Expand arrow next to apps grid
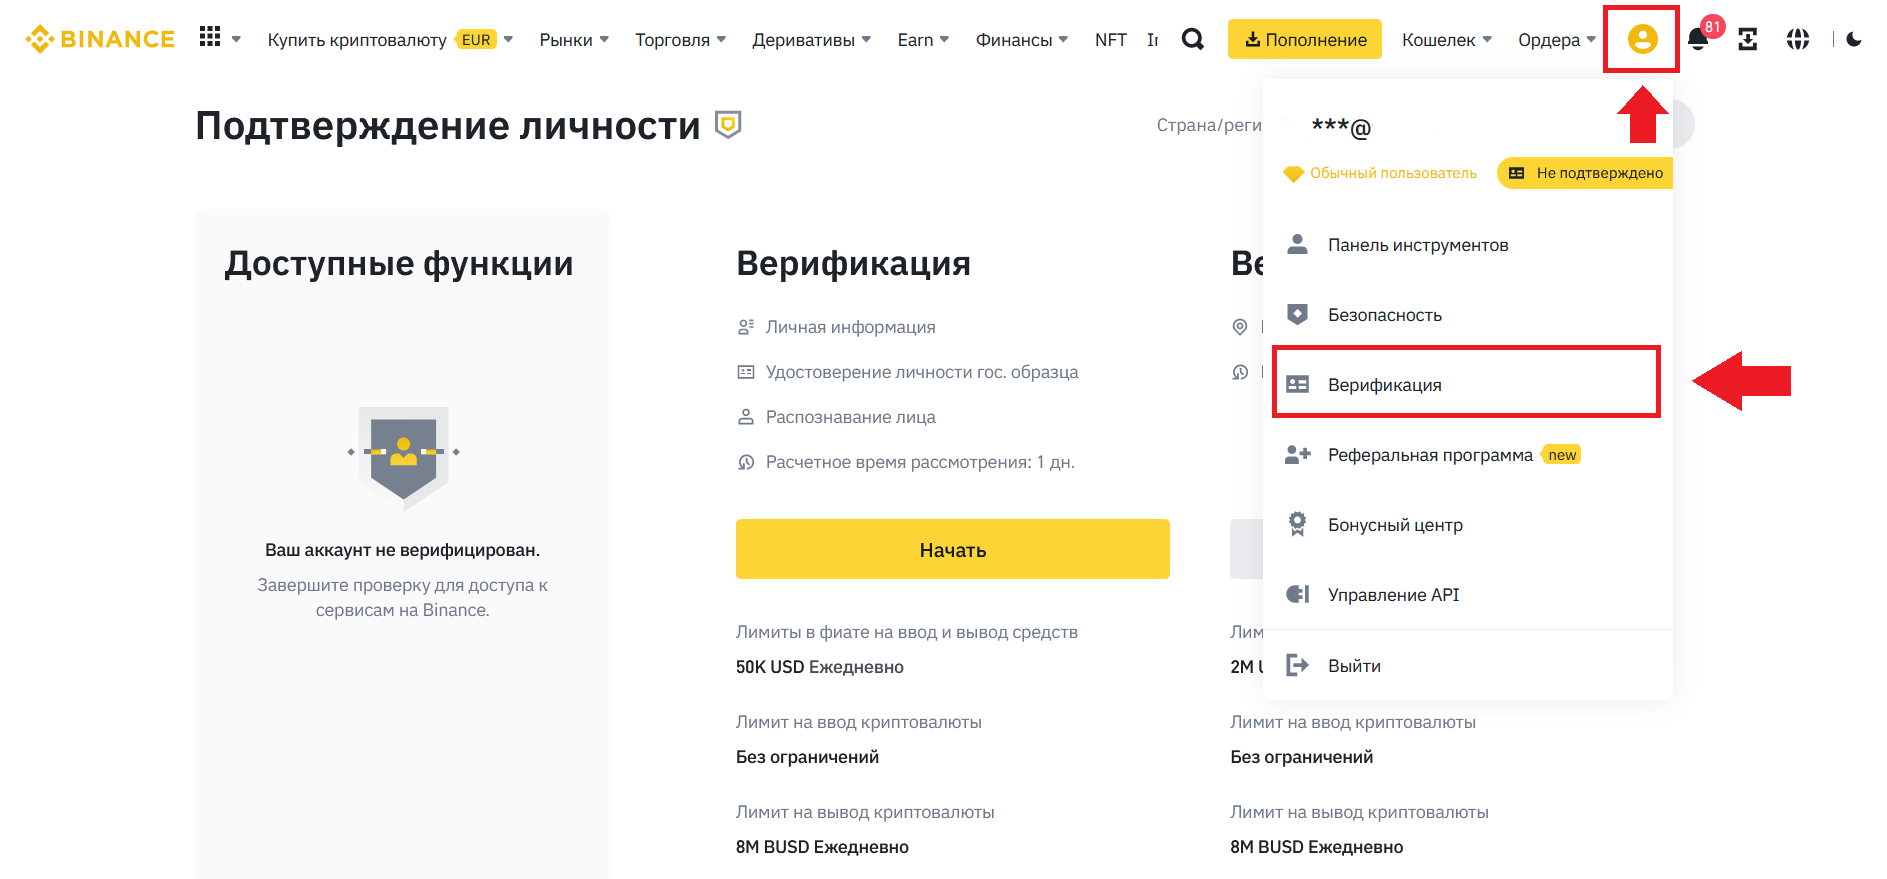Screen dimensions: 1887x879 pyautogui.click(x=236, y=39)
